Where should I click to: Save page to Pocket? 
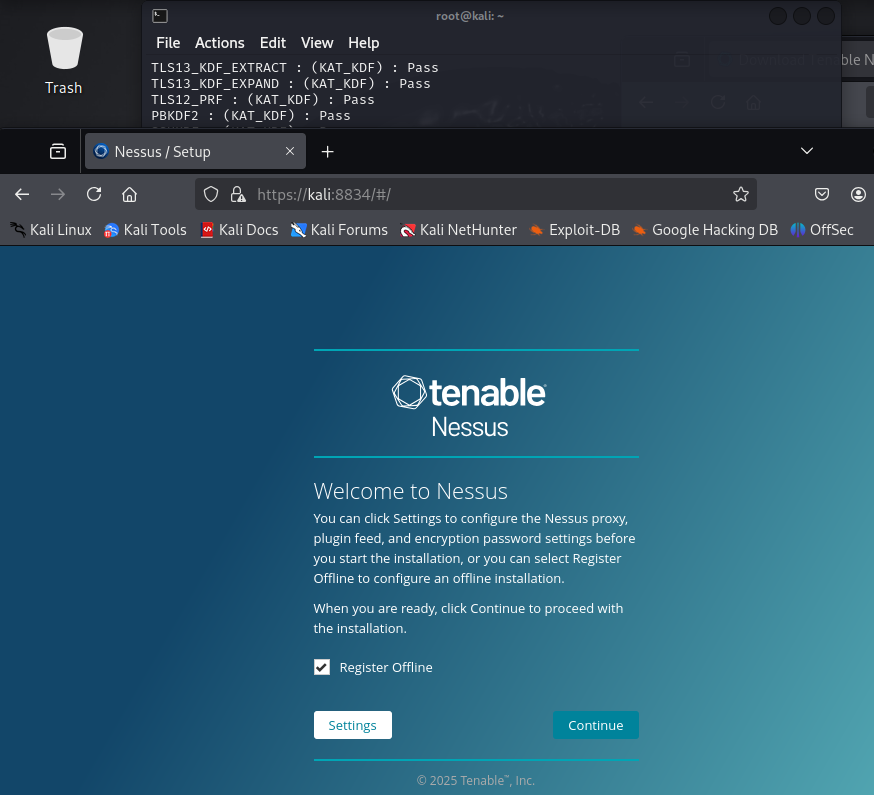pos(822,195)
